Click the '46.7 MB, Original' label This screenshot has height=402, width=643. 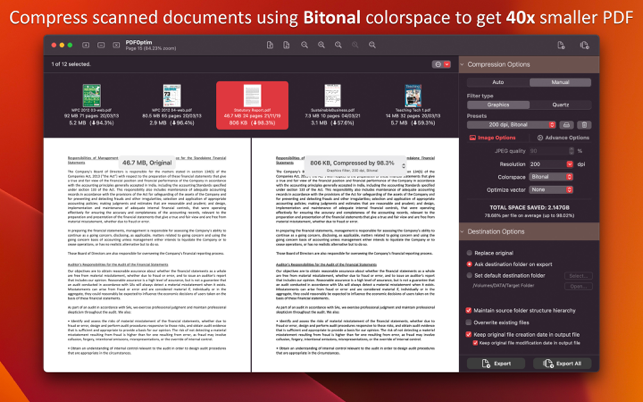(x=147, y=163)
